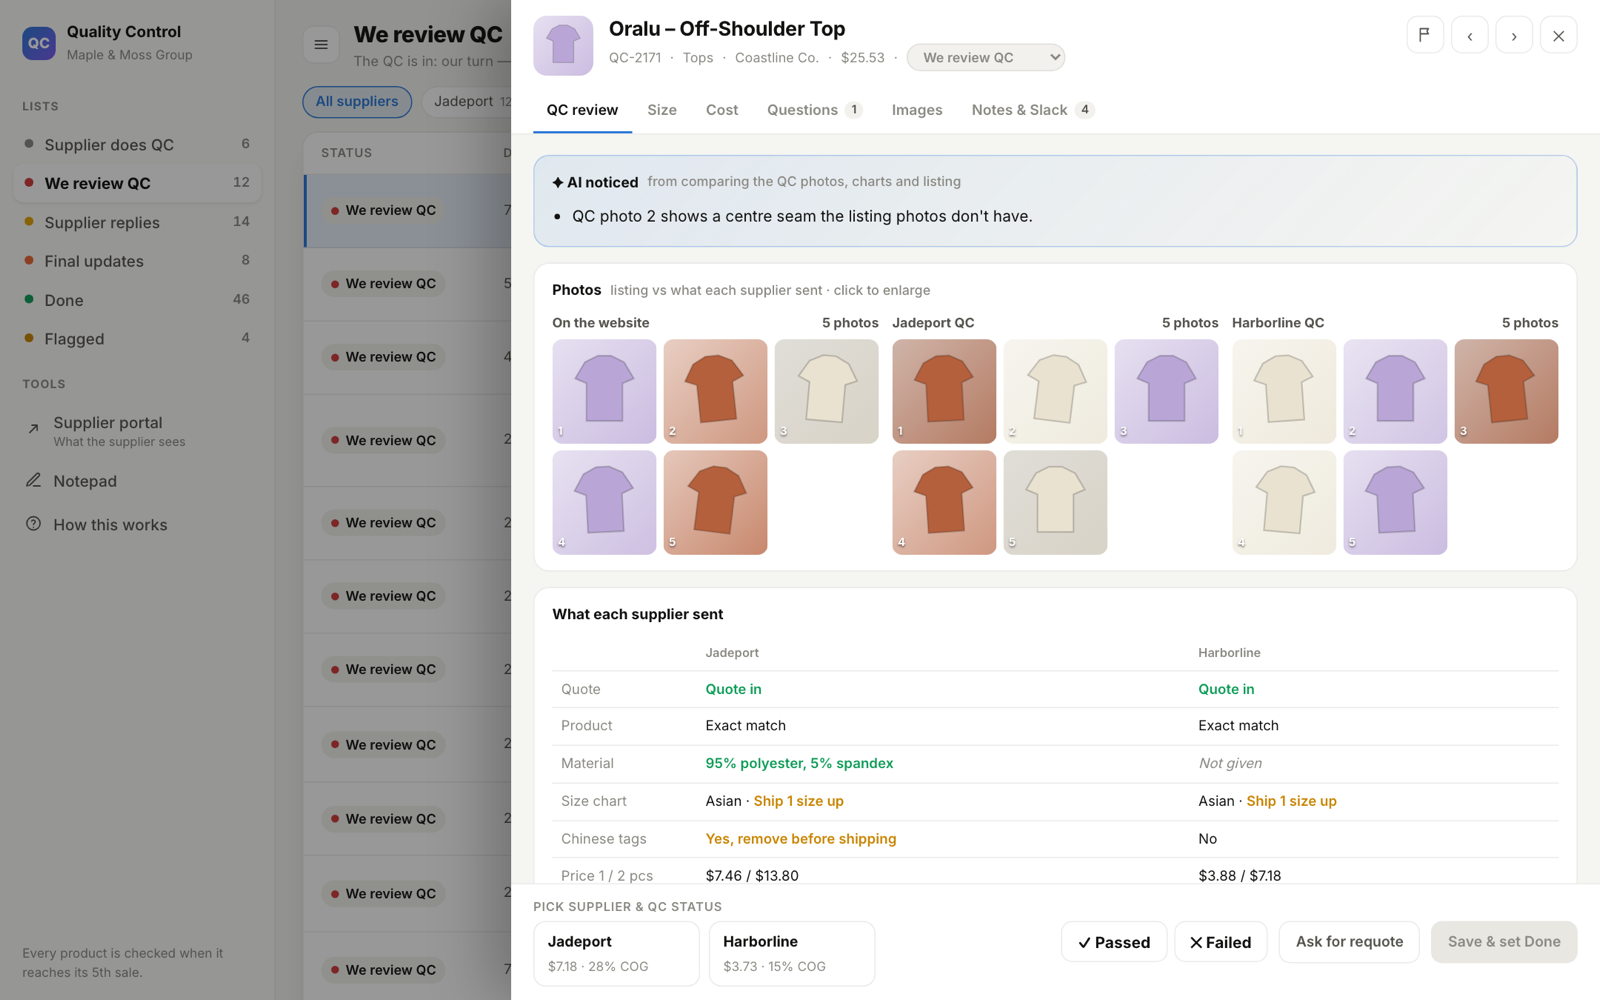Enlarge website photo 2 orange shirt
1600x1000 pixels.
pos(715,391)
